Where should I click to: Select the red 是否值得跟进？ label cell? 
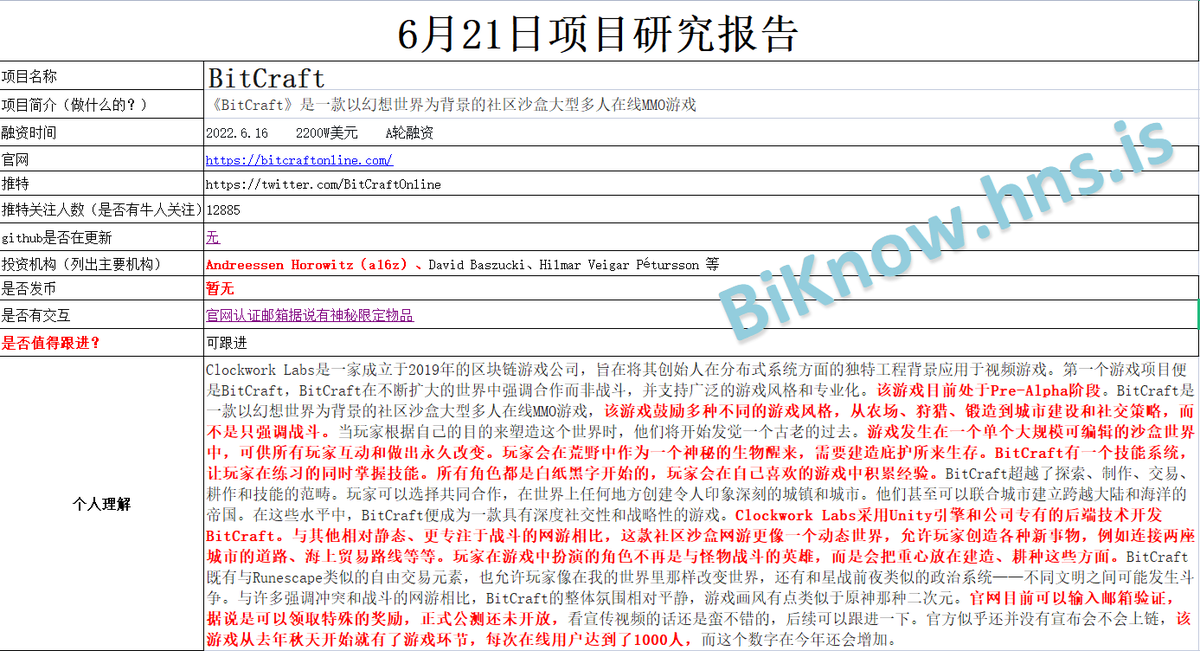[x=101, y=342]
